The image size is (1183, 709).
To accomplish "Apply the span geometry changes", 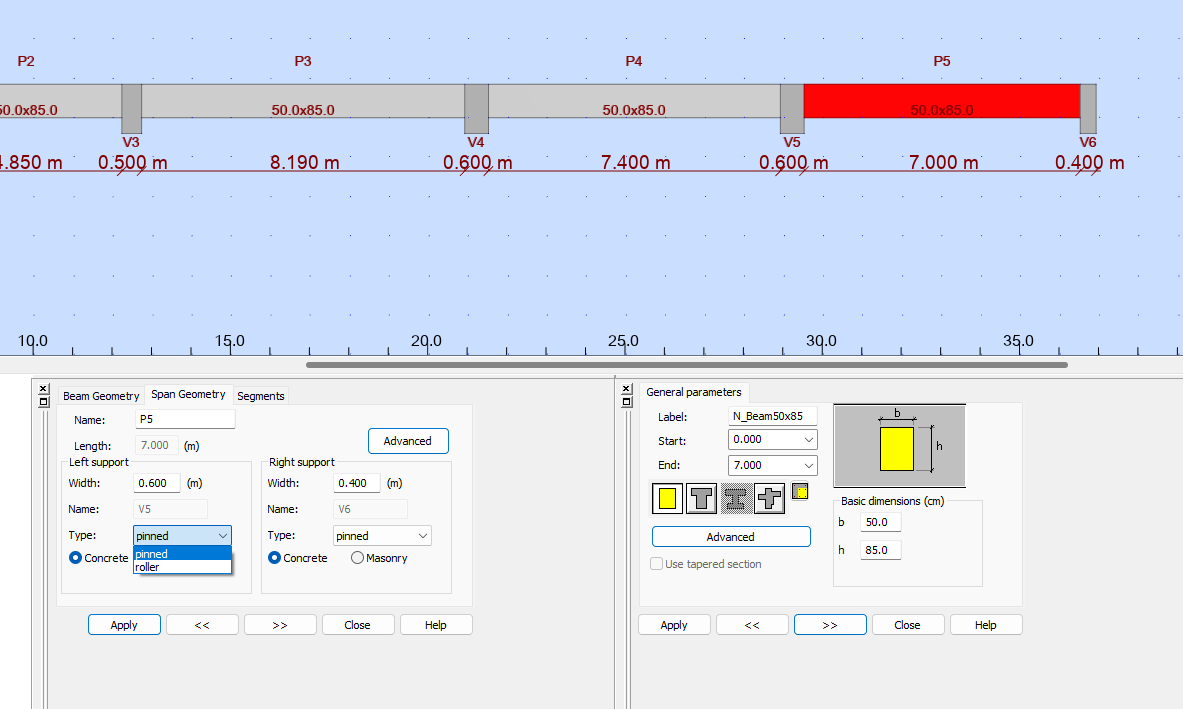I will pyautogui.click(x=124, y=625).
